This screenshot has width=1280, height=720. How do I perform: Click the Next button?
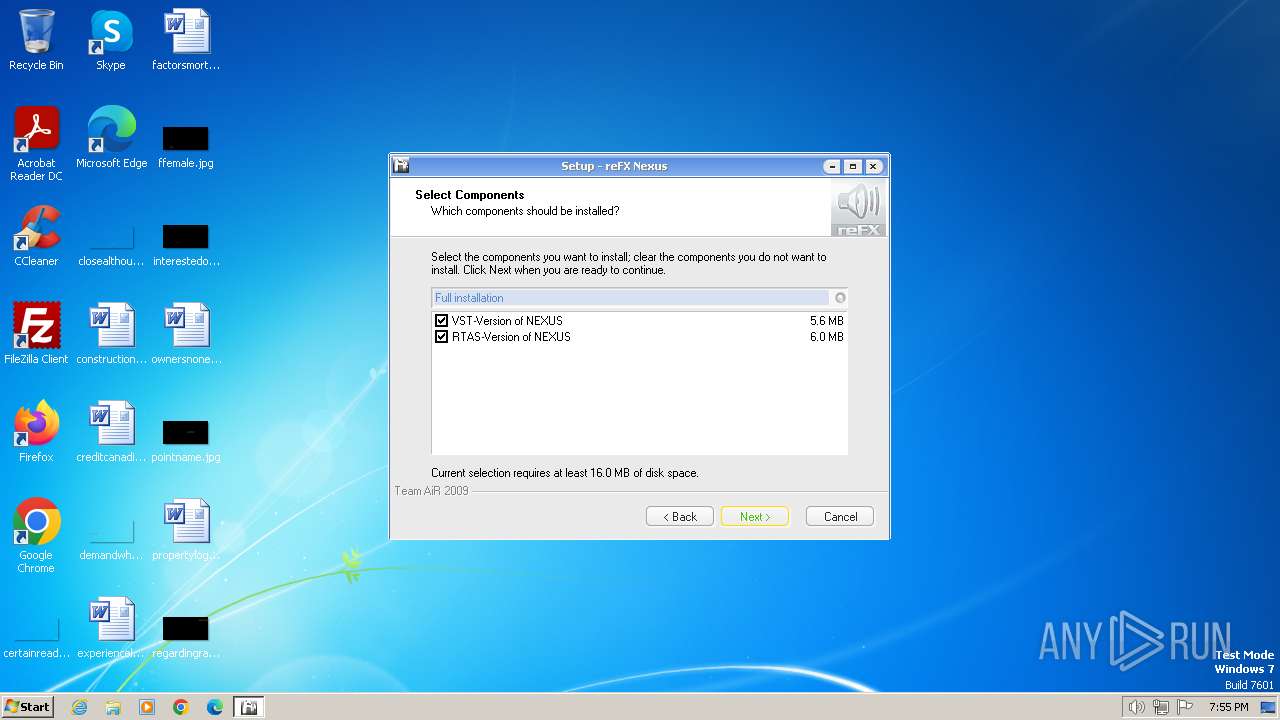(x=755, y=517)
